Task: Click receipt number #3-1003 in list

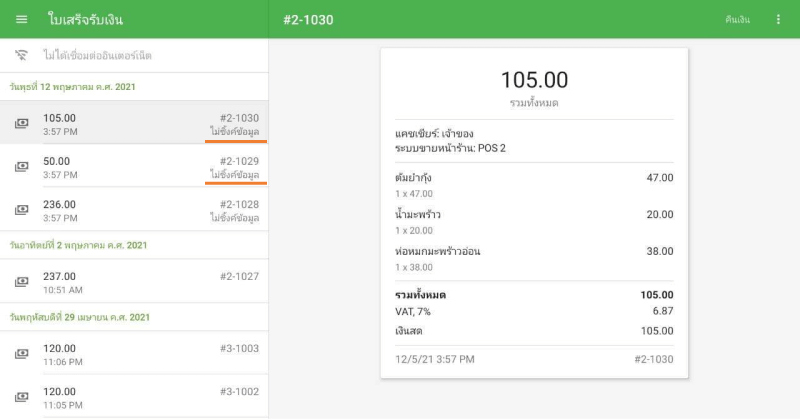Action: click(x=239, y=349)
